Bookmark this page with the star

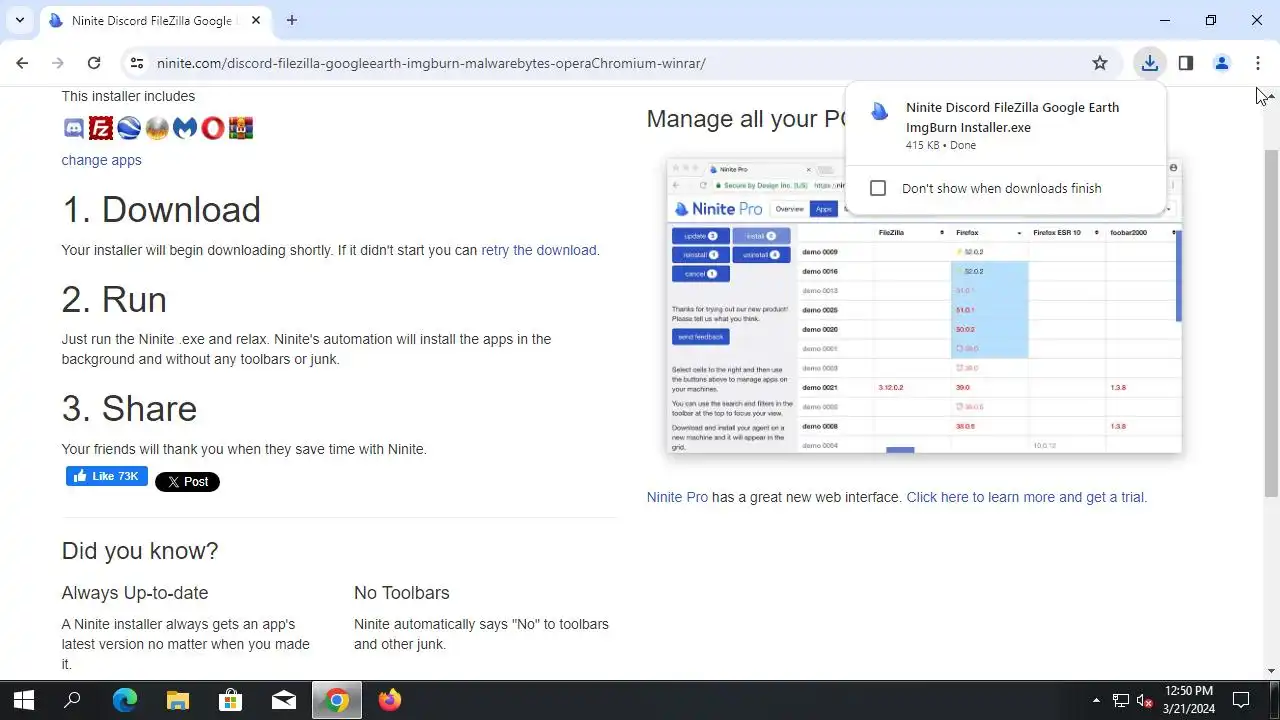coord(1100,63)
